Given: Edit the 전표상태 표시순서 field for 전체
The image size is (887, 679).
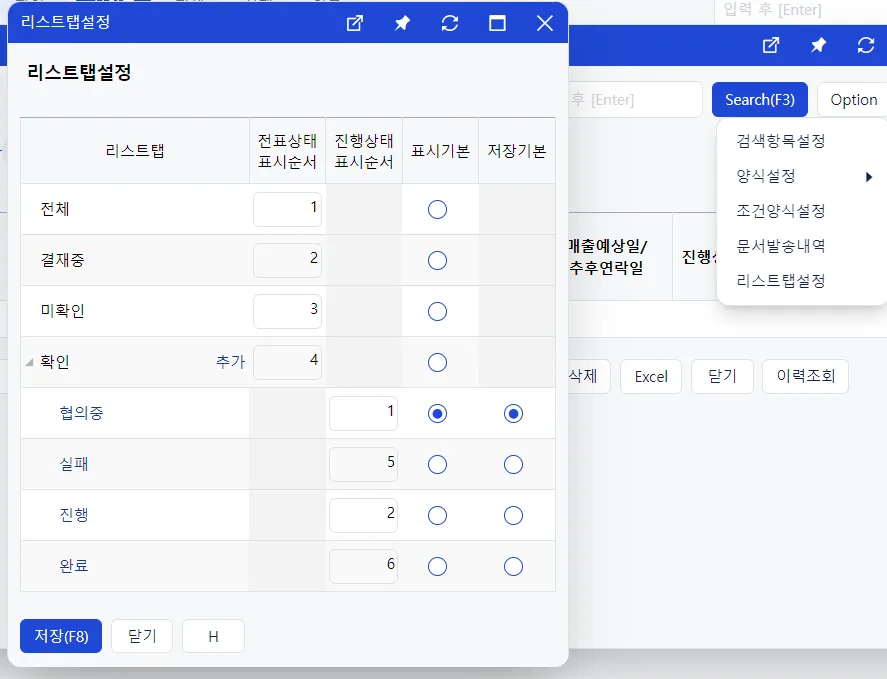Looking at the screenshot, I should [x=287, y=209].
